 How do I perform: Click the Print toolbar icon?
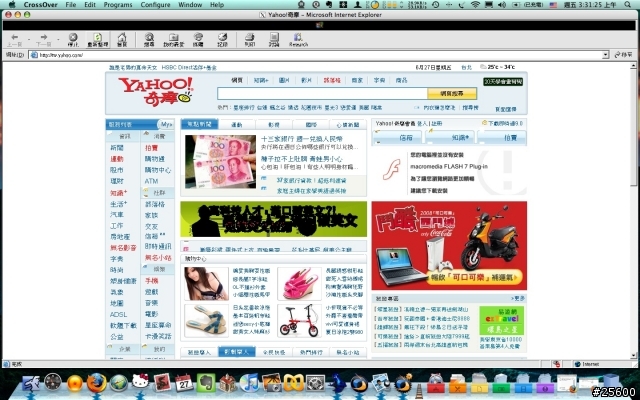tap(250, 40)
